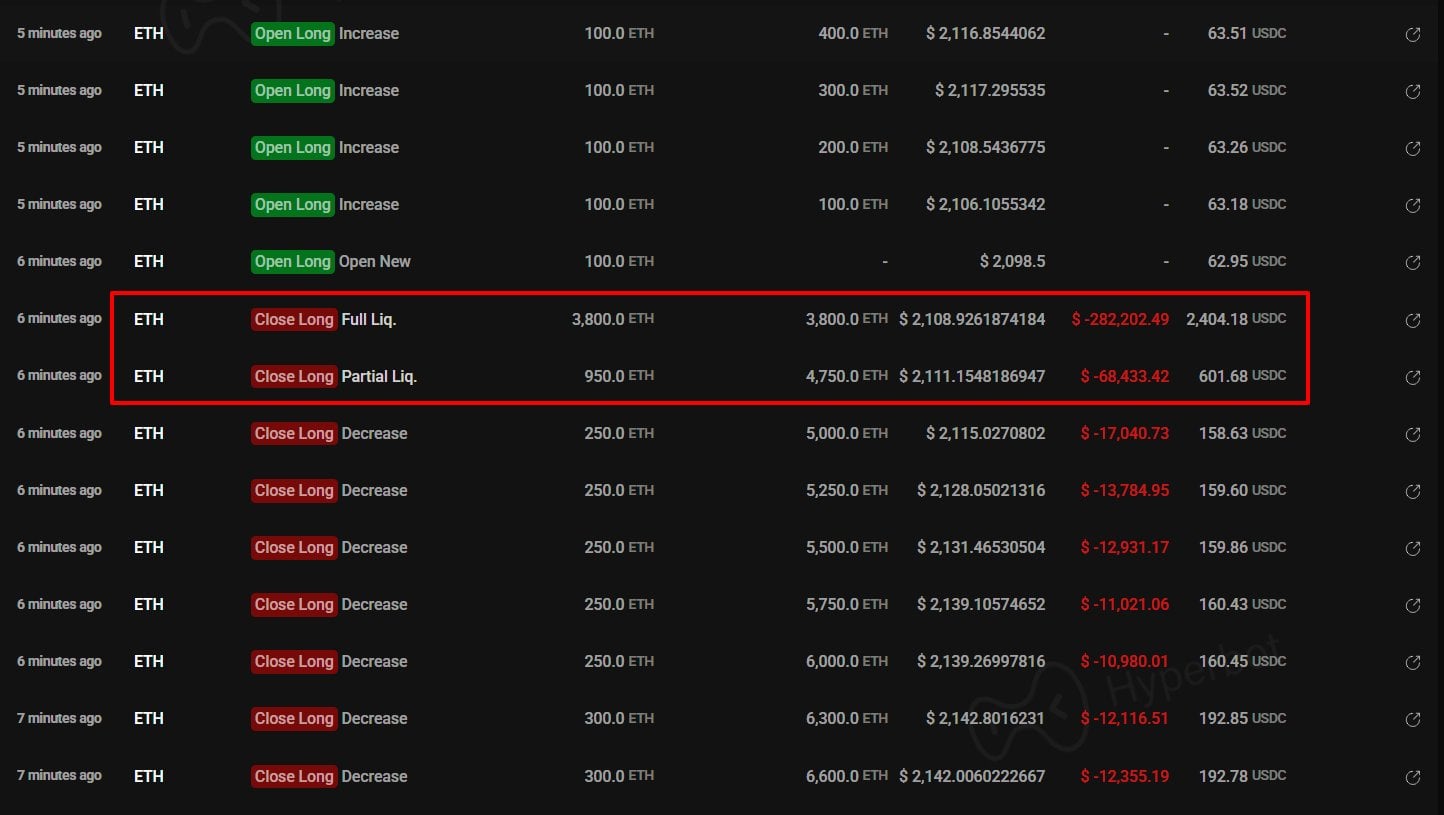Screen dimensions: 1444x815
Task: Click the size 3,800.0 ETH in Full Liq. row
Action: 613,319
